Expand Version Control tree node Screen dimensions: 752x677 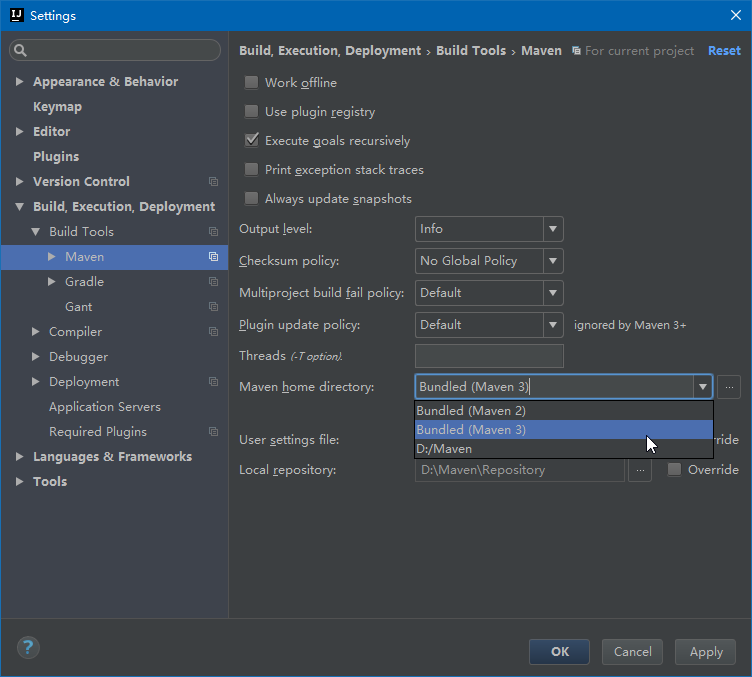coord(19,182)
